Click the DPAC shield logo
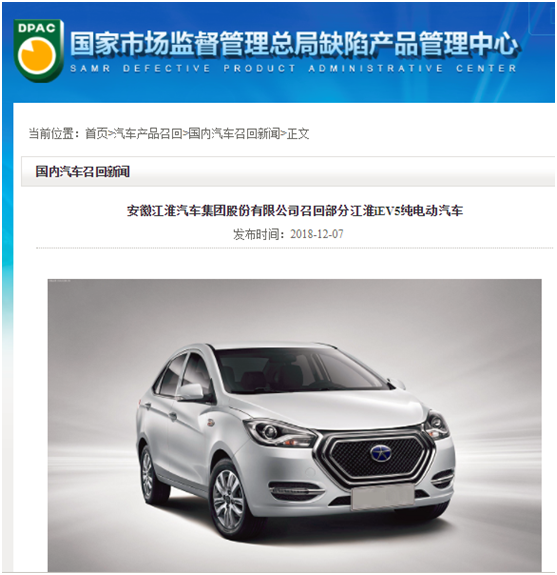Viewport: 557px width, 575px height. click(x=39, y=50)
